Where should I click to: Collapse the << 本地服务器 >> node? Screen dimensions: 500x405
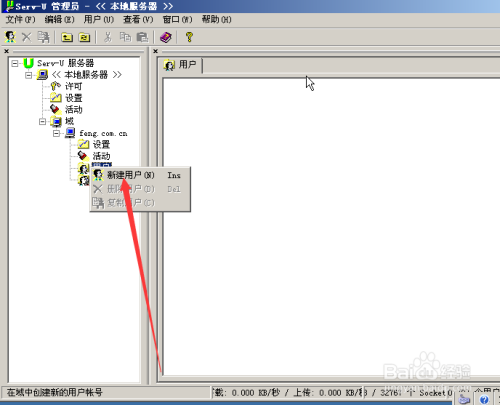tap(29, 75)
